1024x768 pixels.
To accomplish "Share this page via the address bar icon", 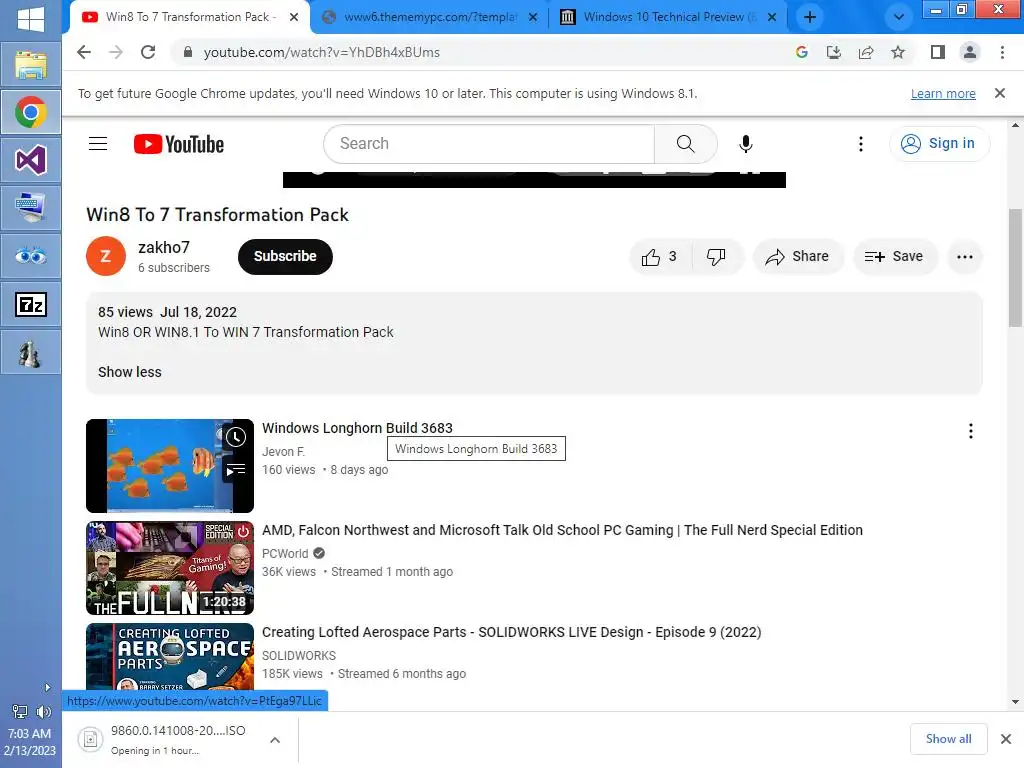I will [x=866, y=52].
